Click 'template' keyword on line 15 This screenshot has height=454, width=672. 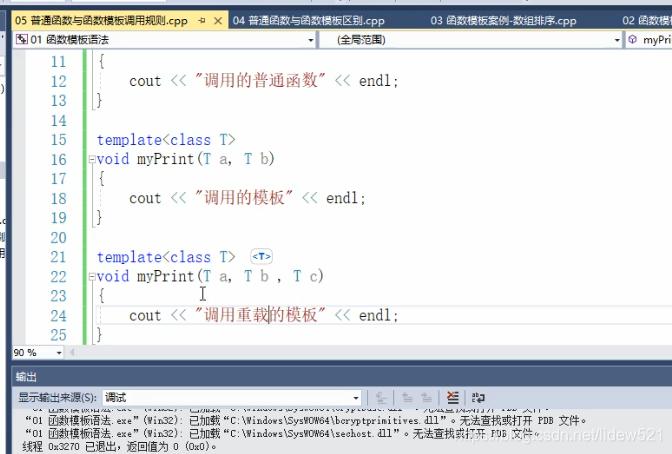pyautogui.click(x=129, y=140)
